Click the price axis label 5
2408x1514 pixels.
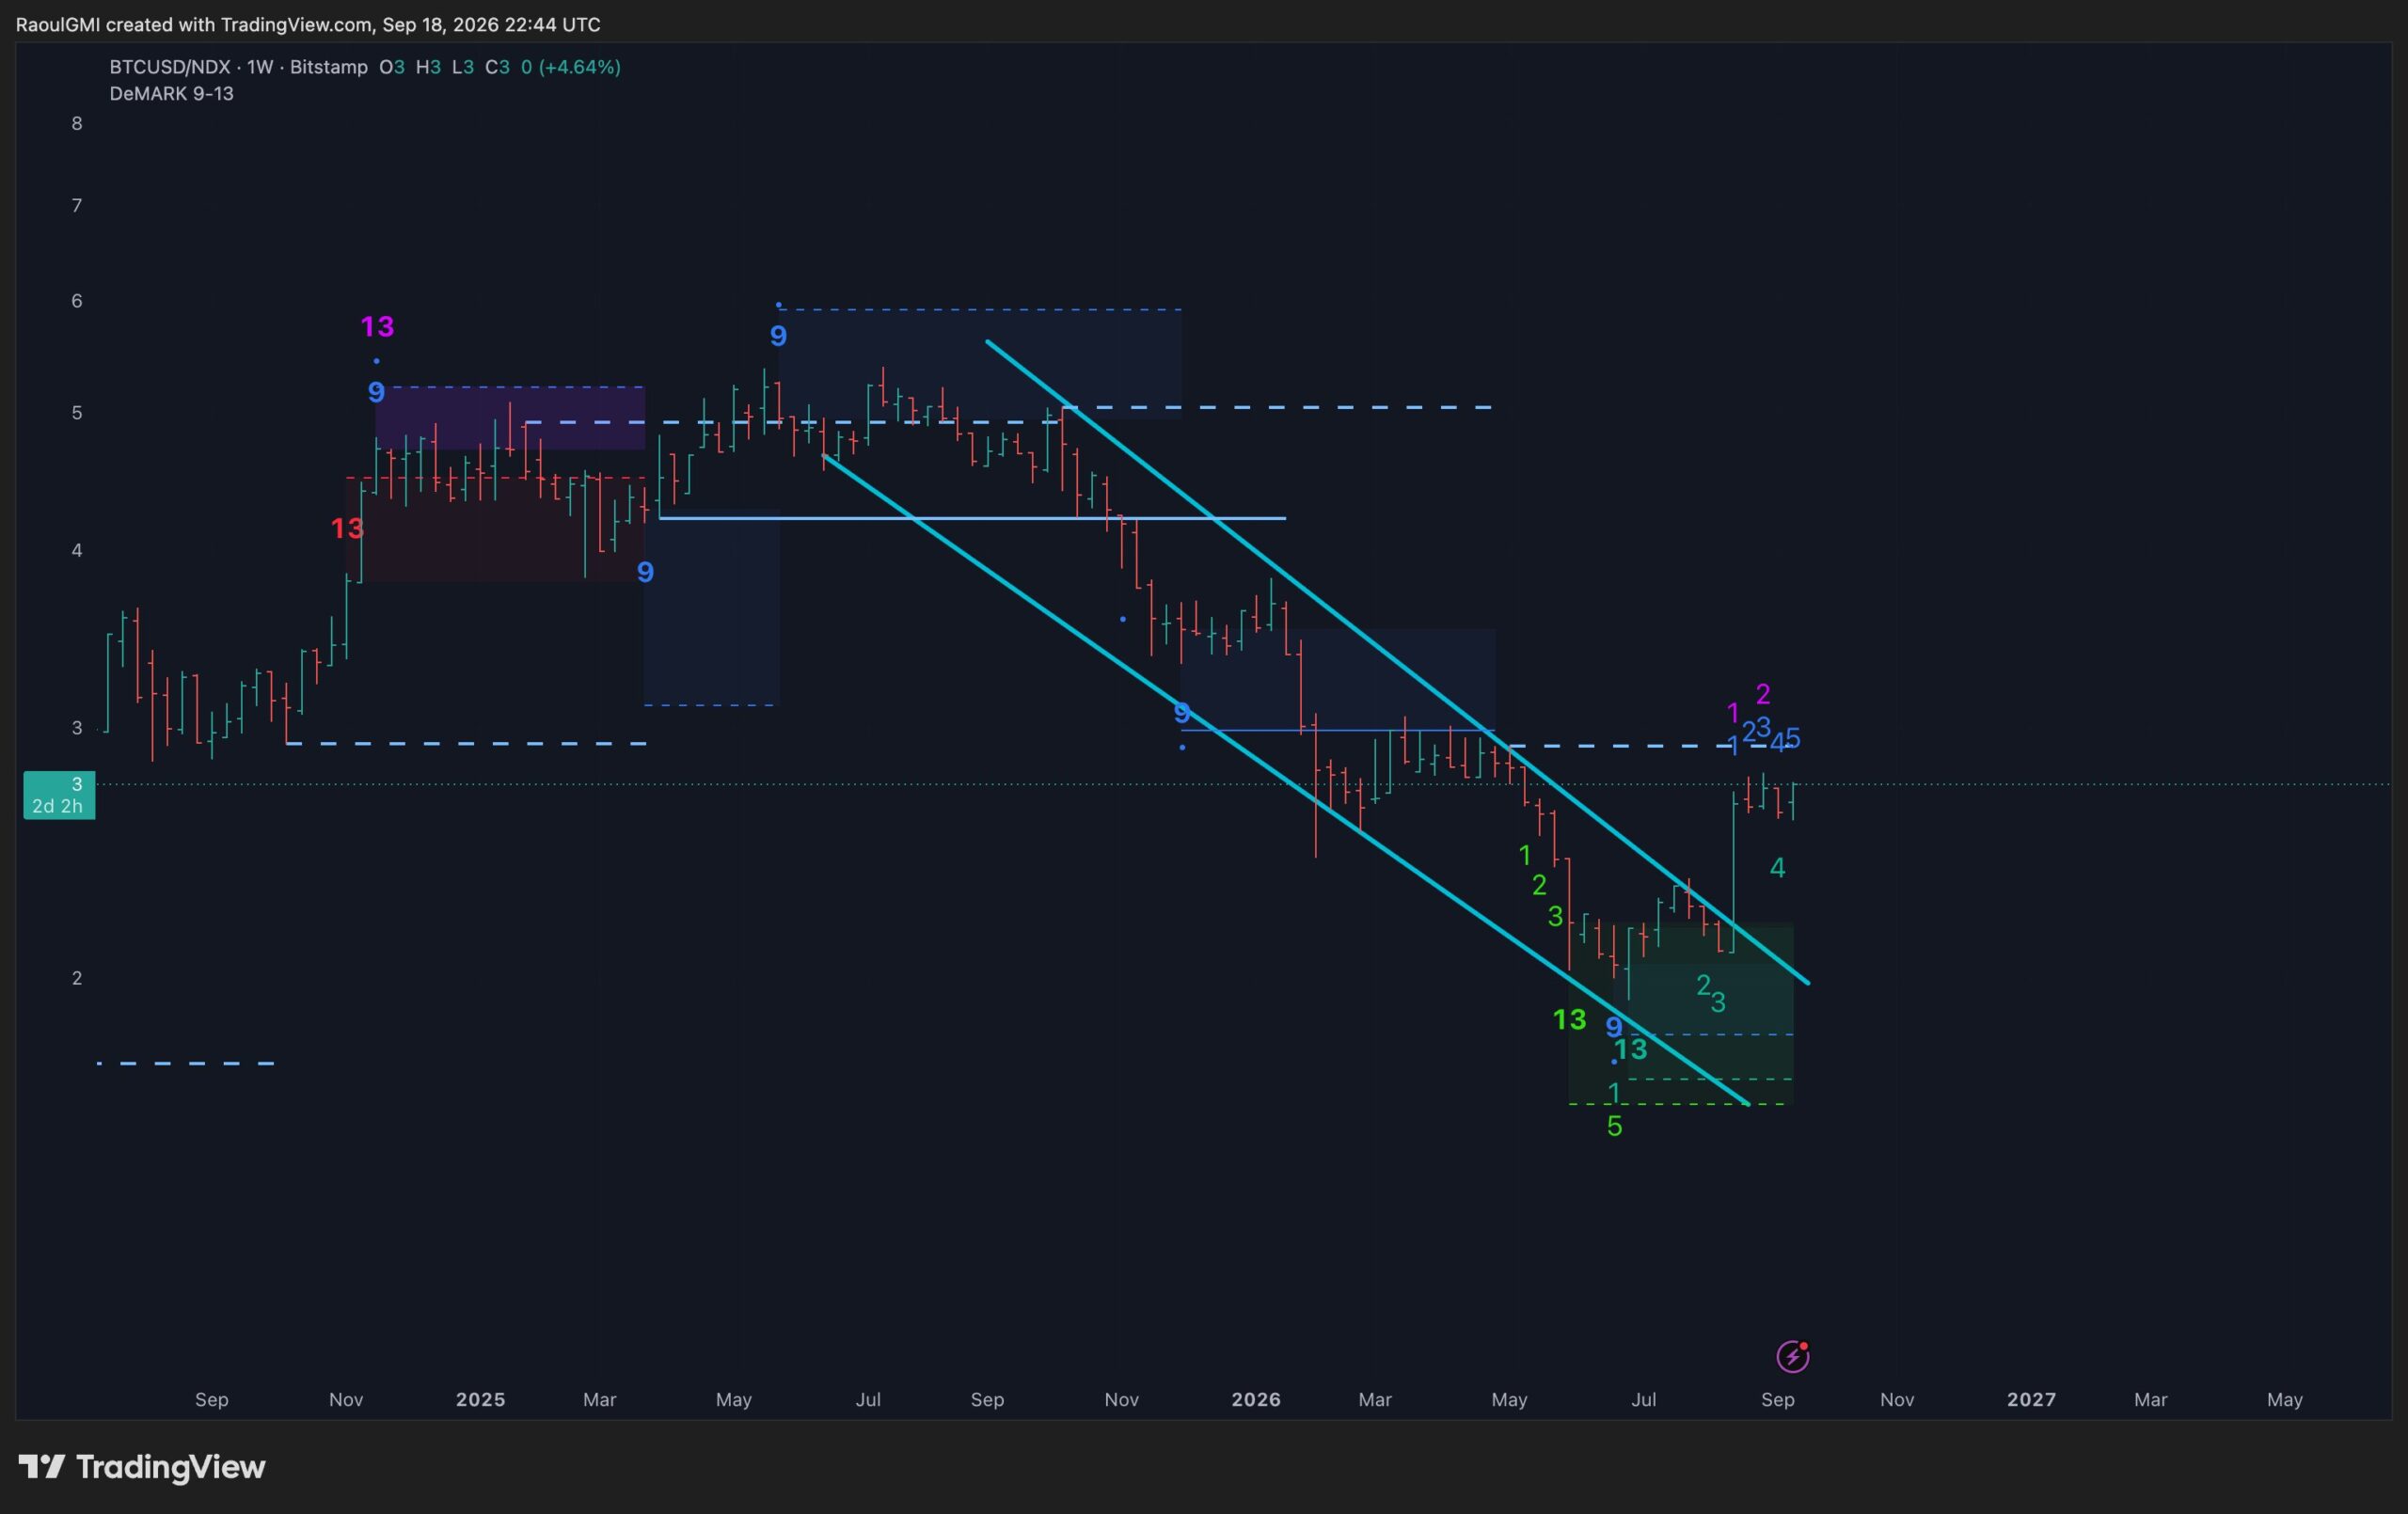tap(77, 412)
